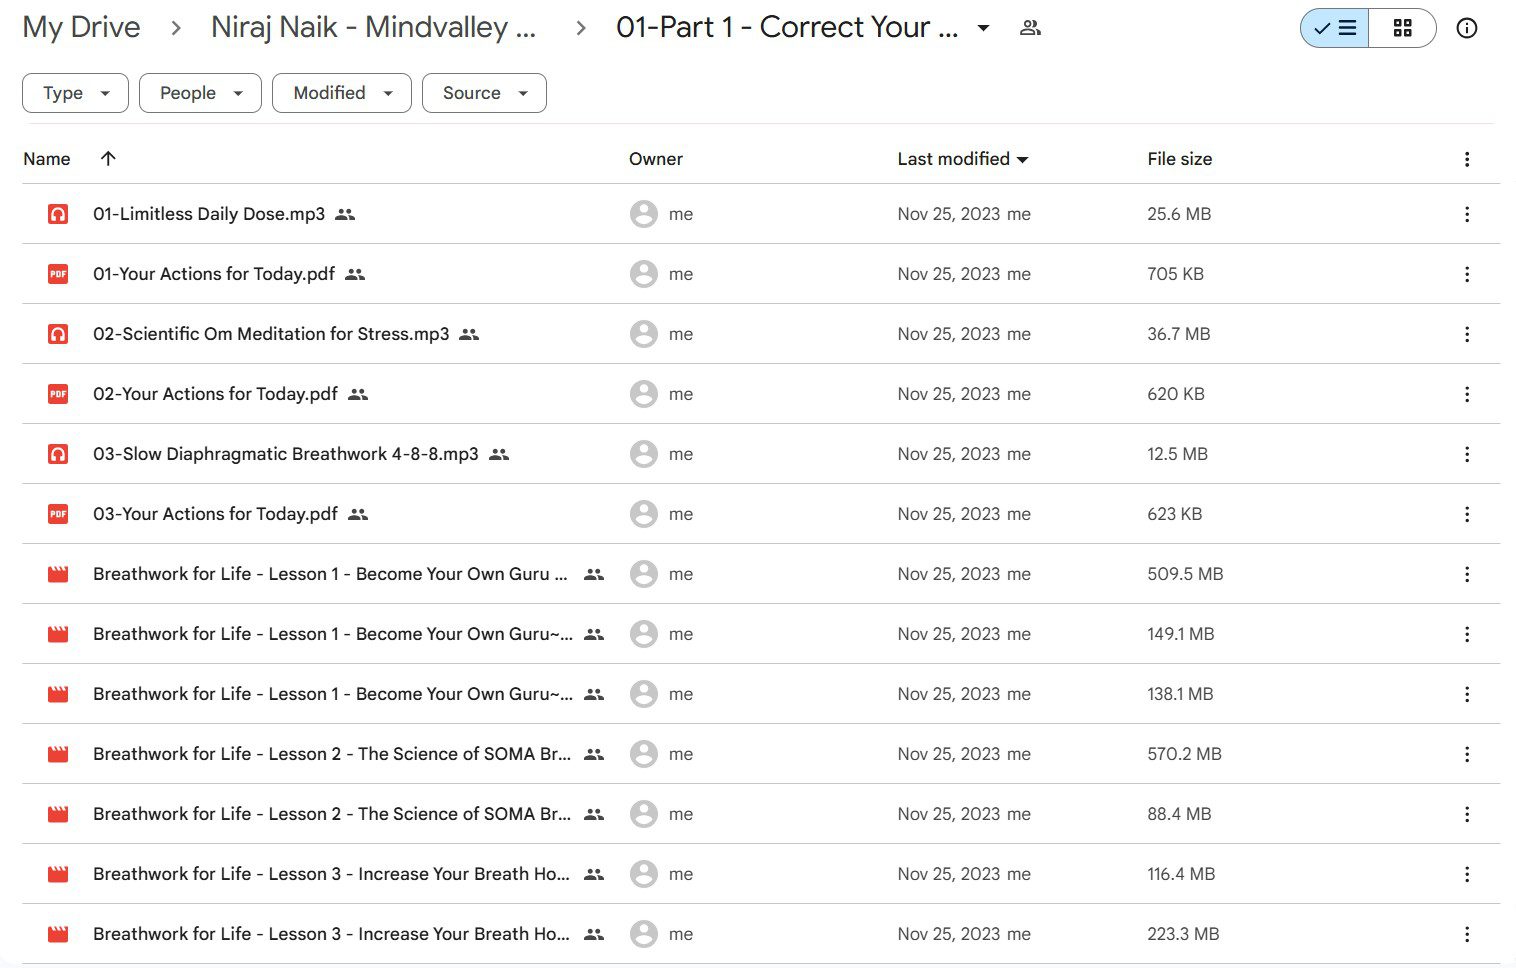Click the PDF icon of 03-Your Actions for Today
Viewport: 1516px width, 968px height.
click(58, 514)
